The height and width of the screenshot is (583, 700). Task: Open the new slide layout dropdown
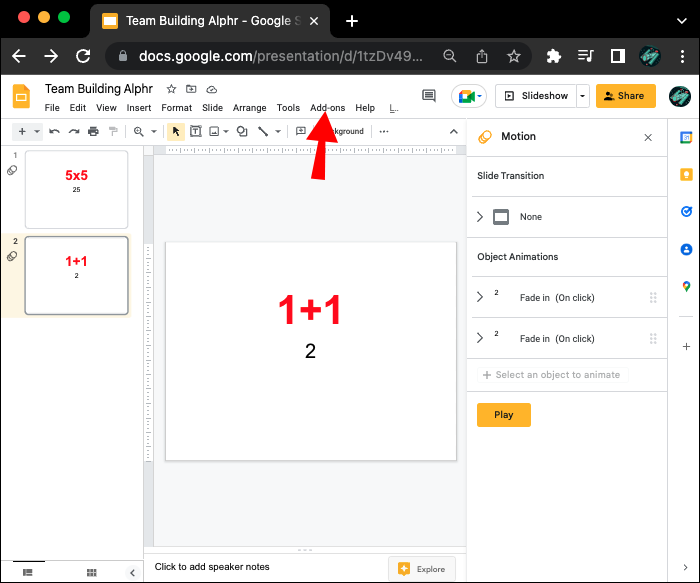37,131
